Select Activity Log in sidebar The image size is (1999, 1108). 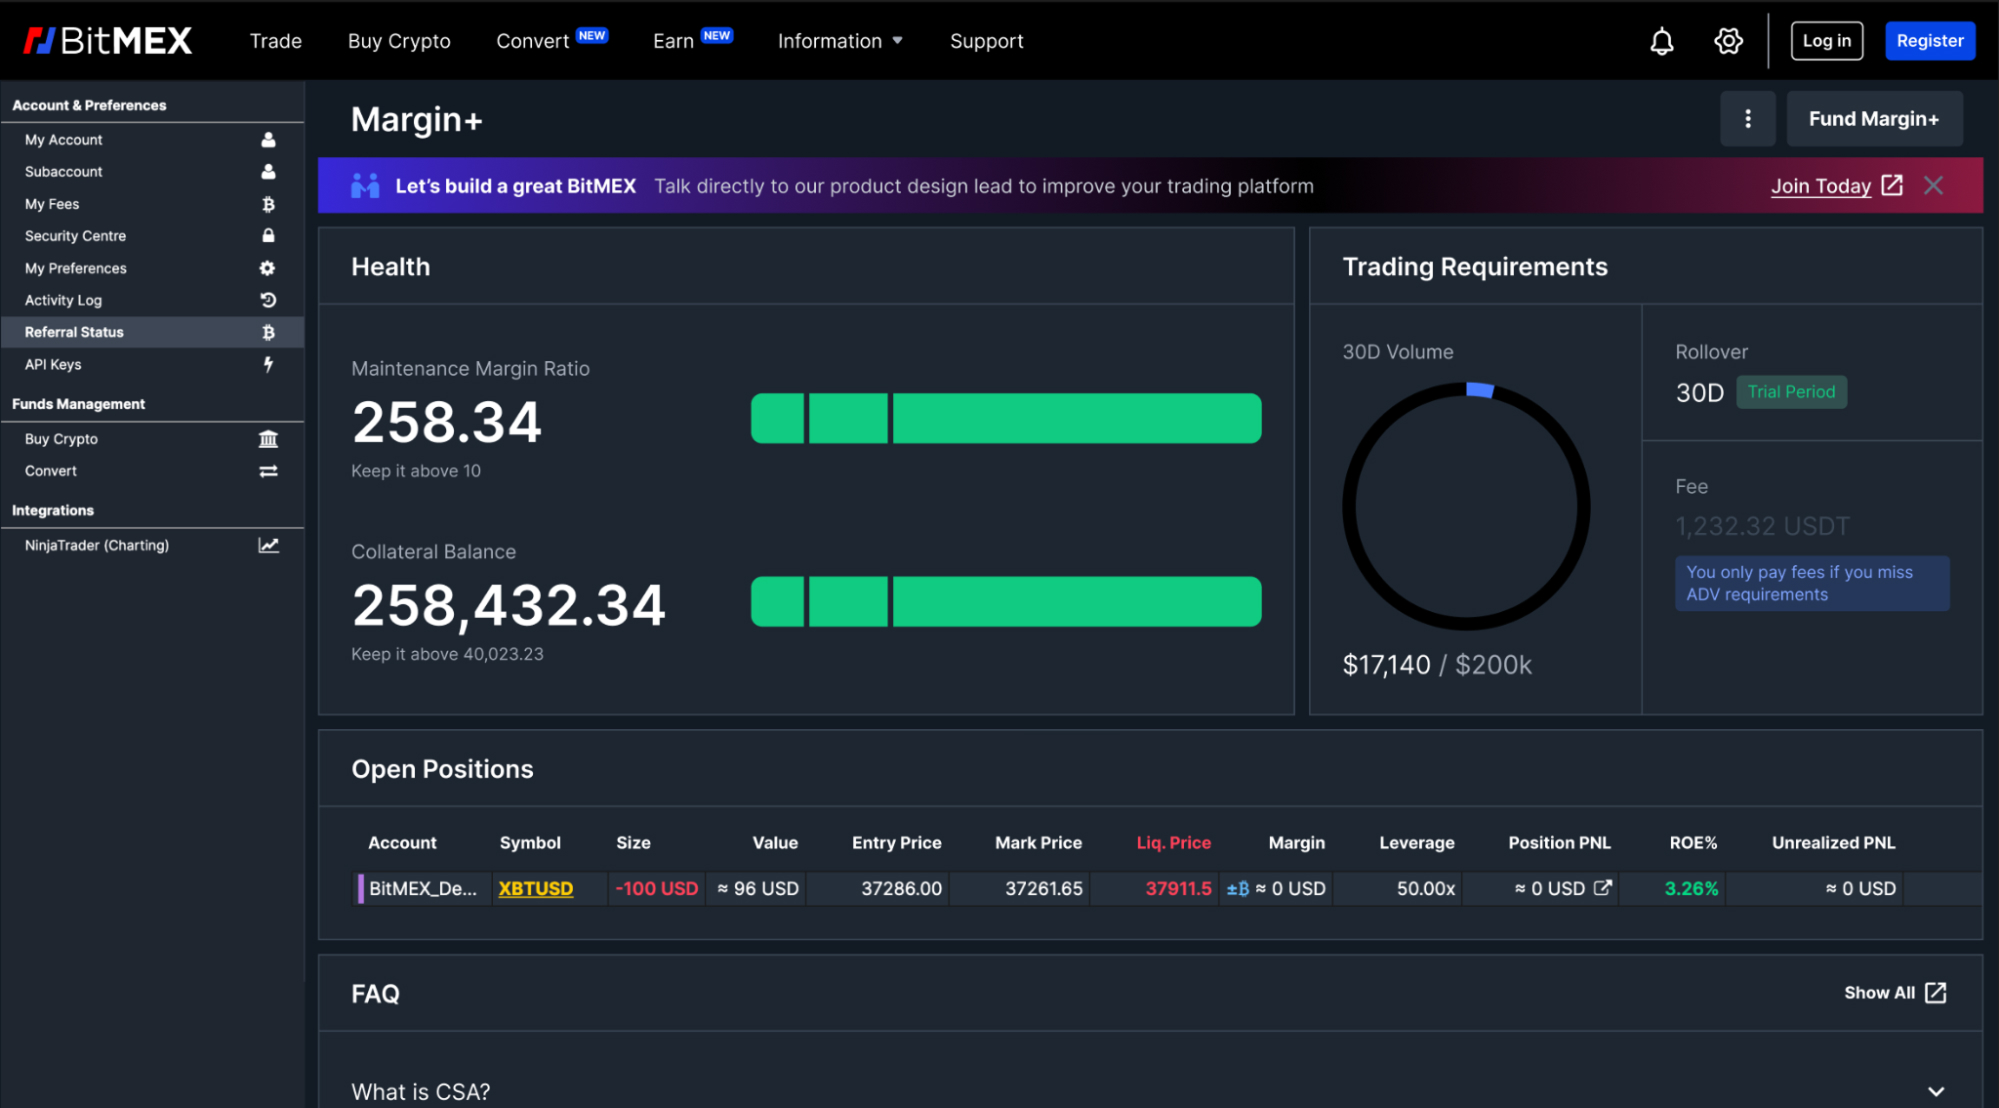[152, 300]
